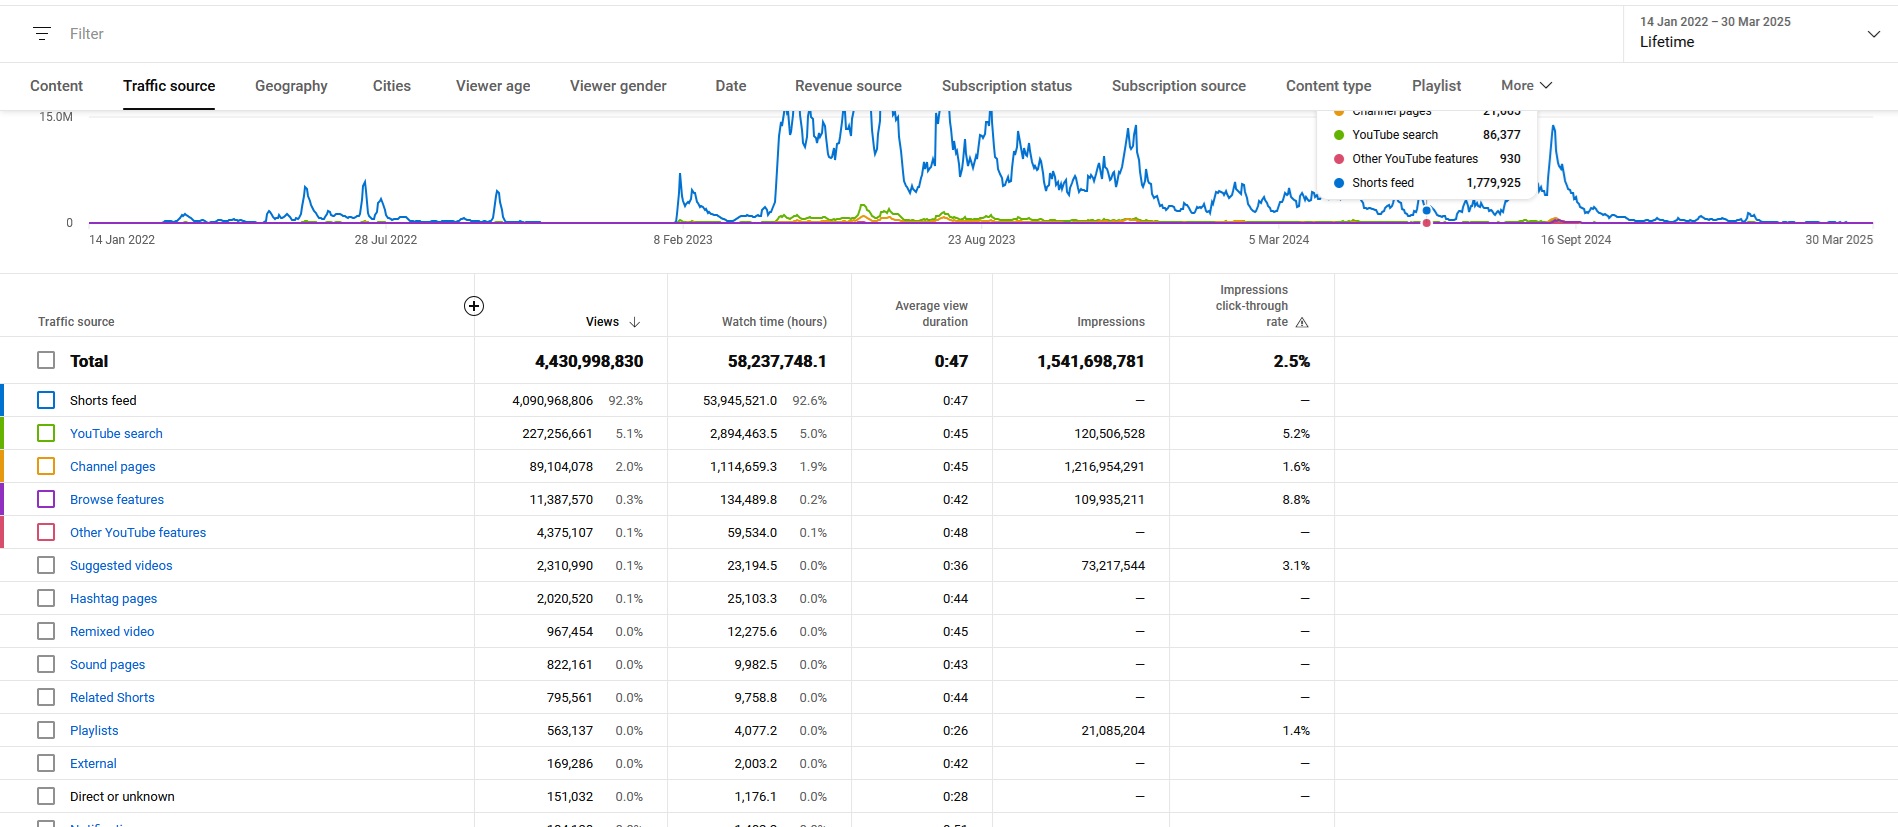Click the green YouTube search legend dot

click(x=1339, y=135)
